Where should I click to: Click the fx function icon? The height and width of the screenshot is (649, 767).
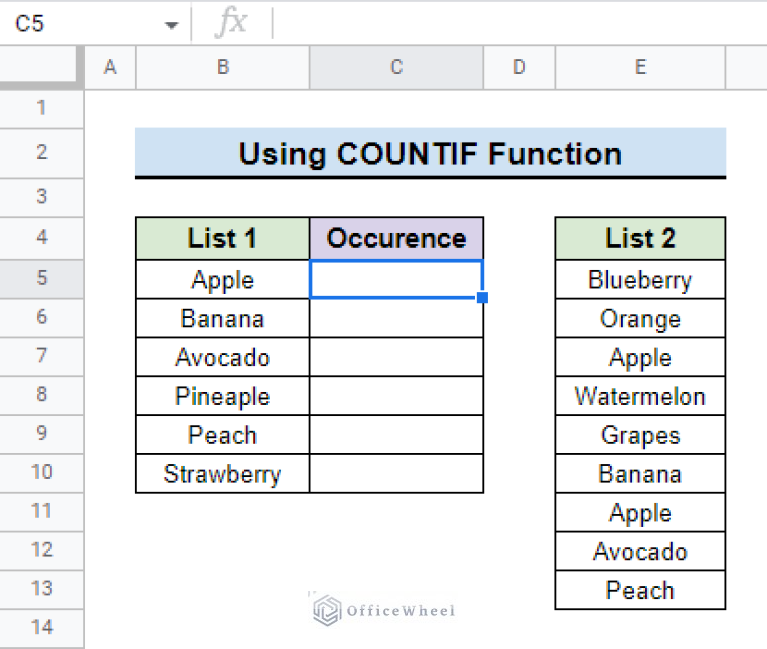click(231, 22)
